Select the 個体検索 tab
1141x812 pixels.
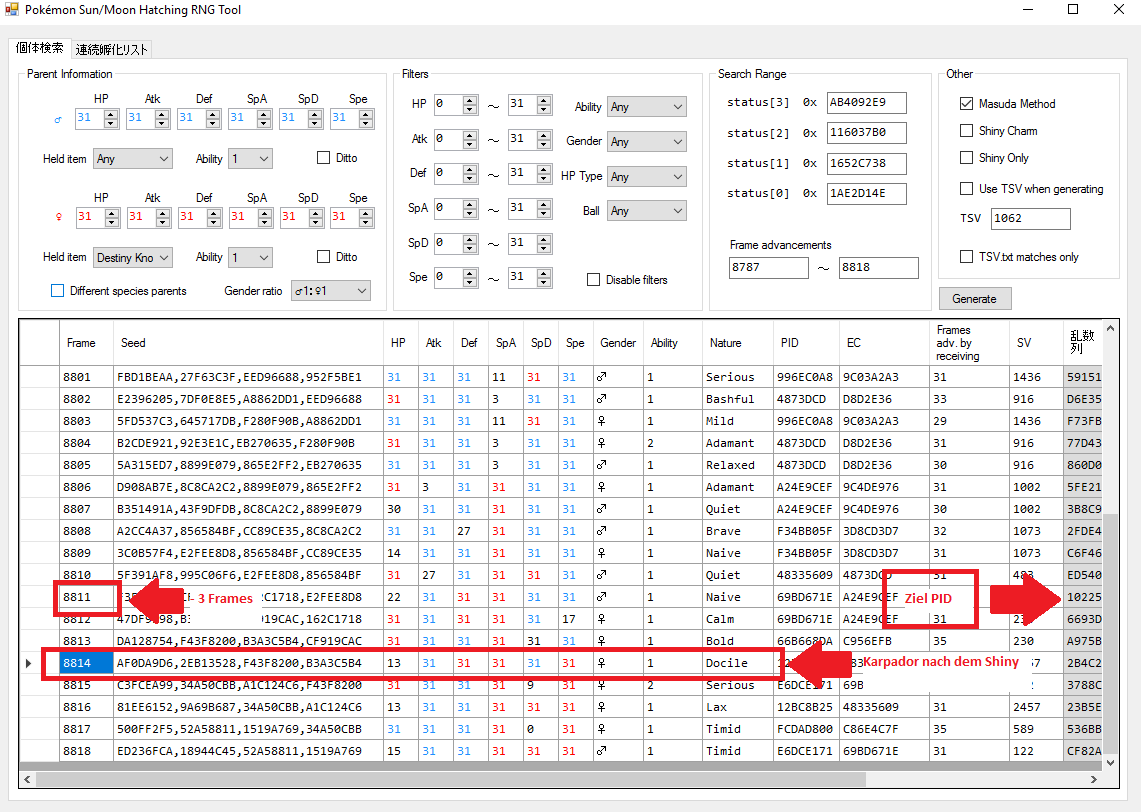40,48
